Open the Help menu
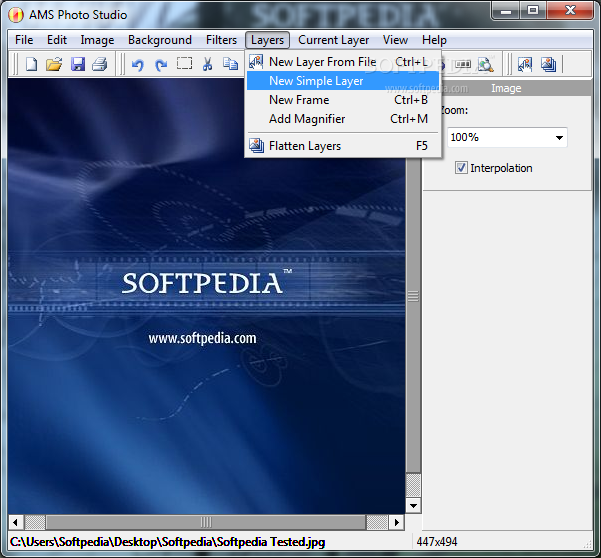601x558 pixels. [434, 40]
